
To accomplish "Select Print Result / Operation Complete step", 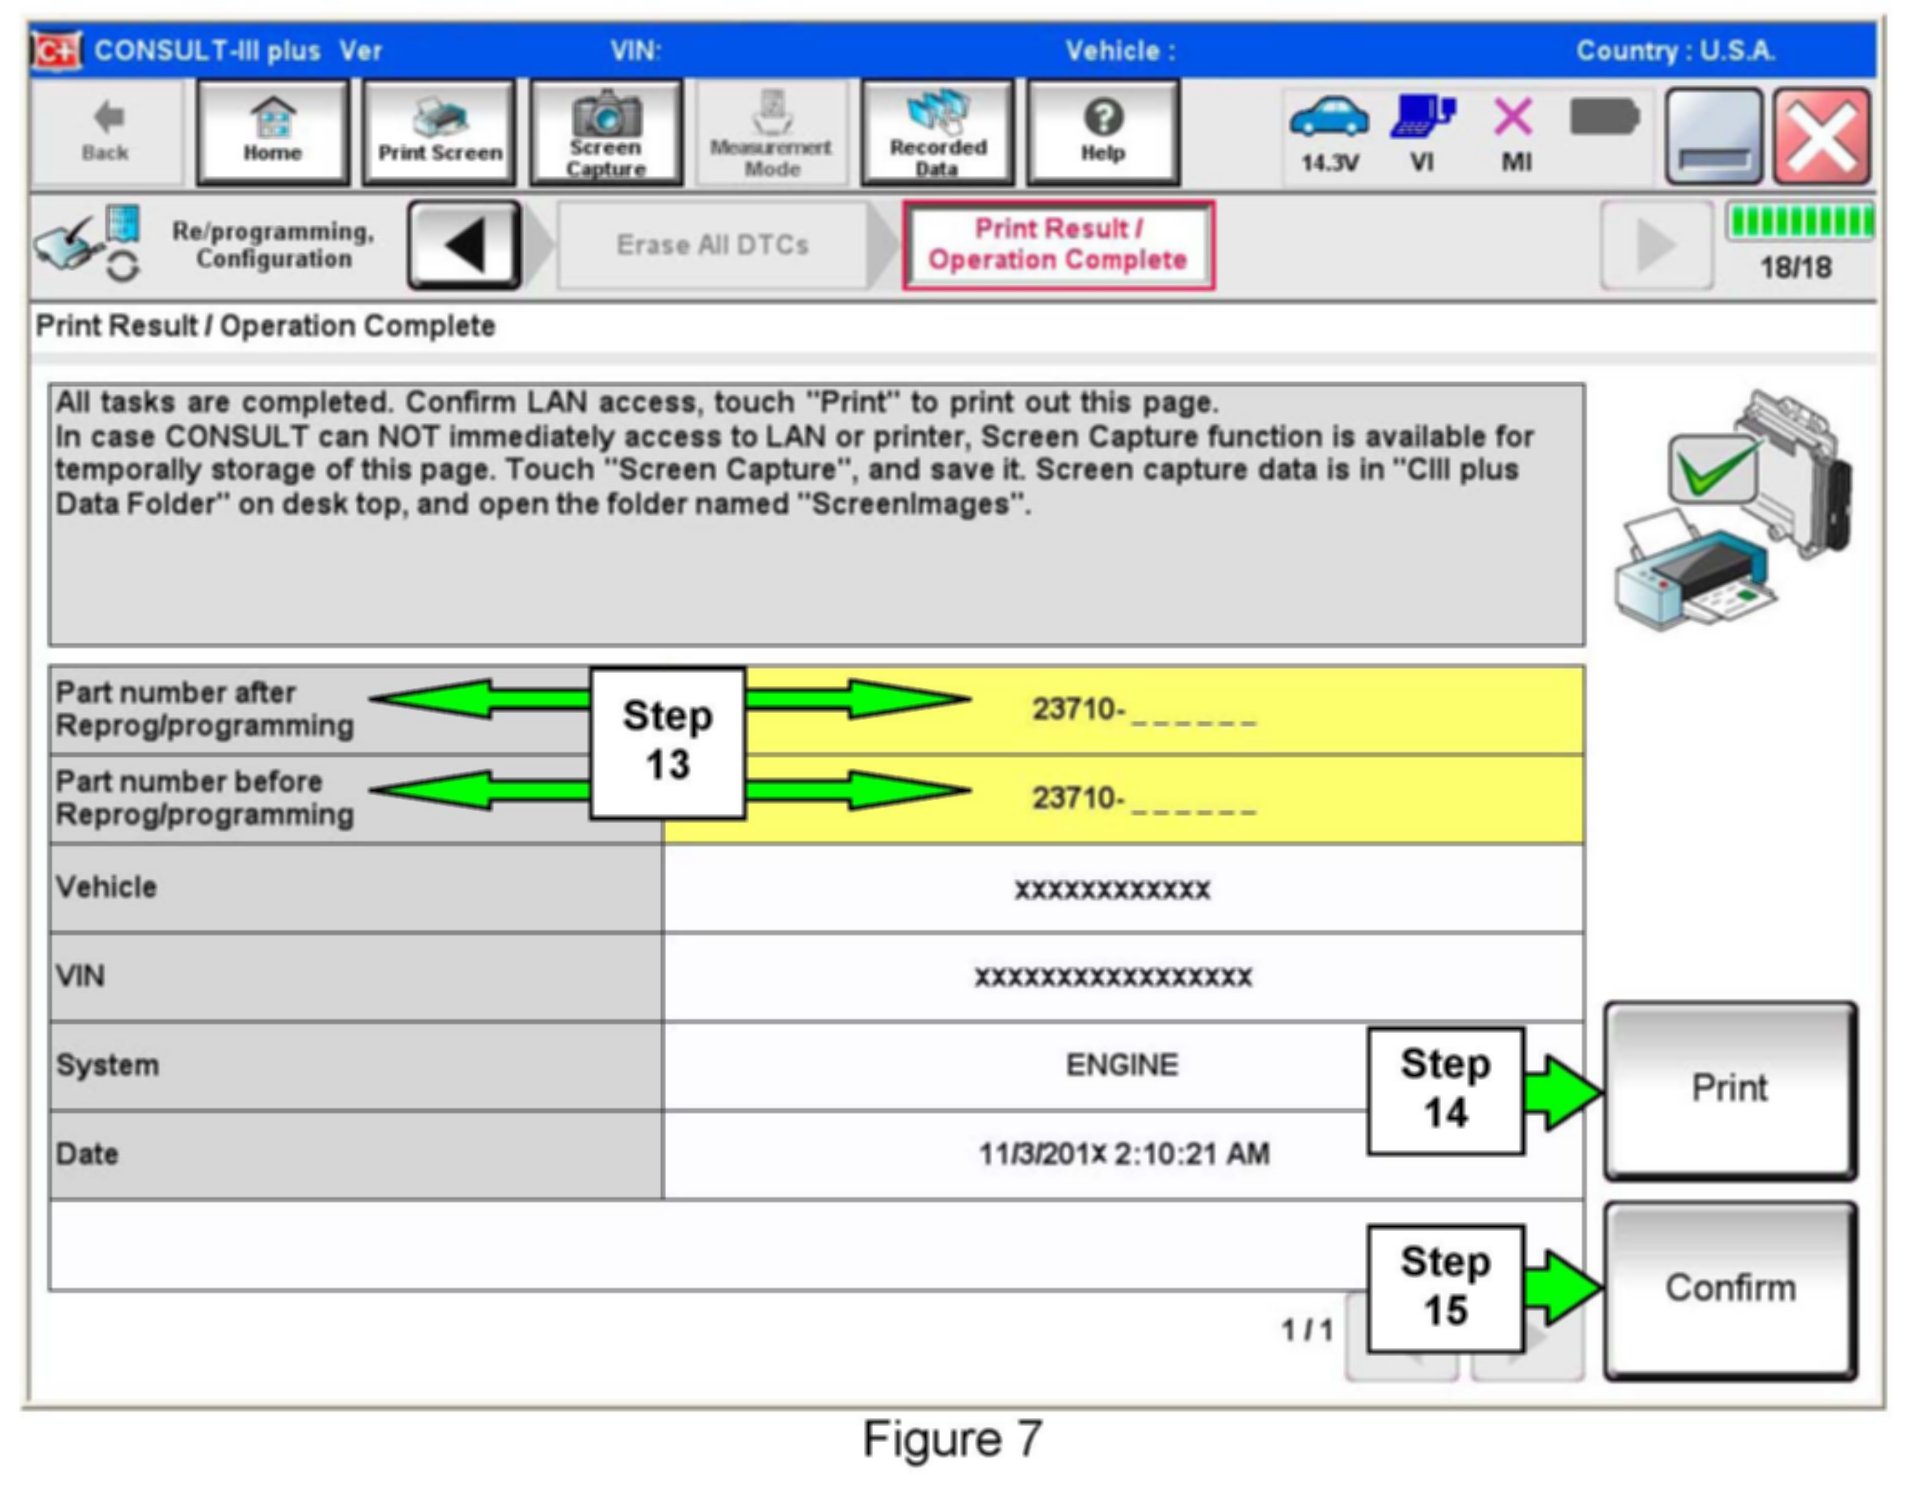I will click(x=1057, y=245).
